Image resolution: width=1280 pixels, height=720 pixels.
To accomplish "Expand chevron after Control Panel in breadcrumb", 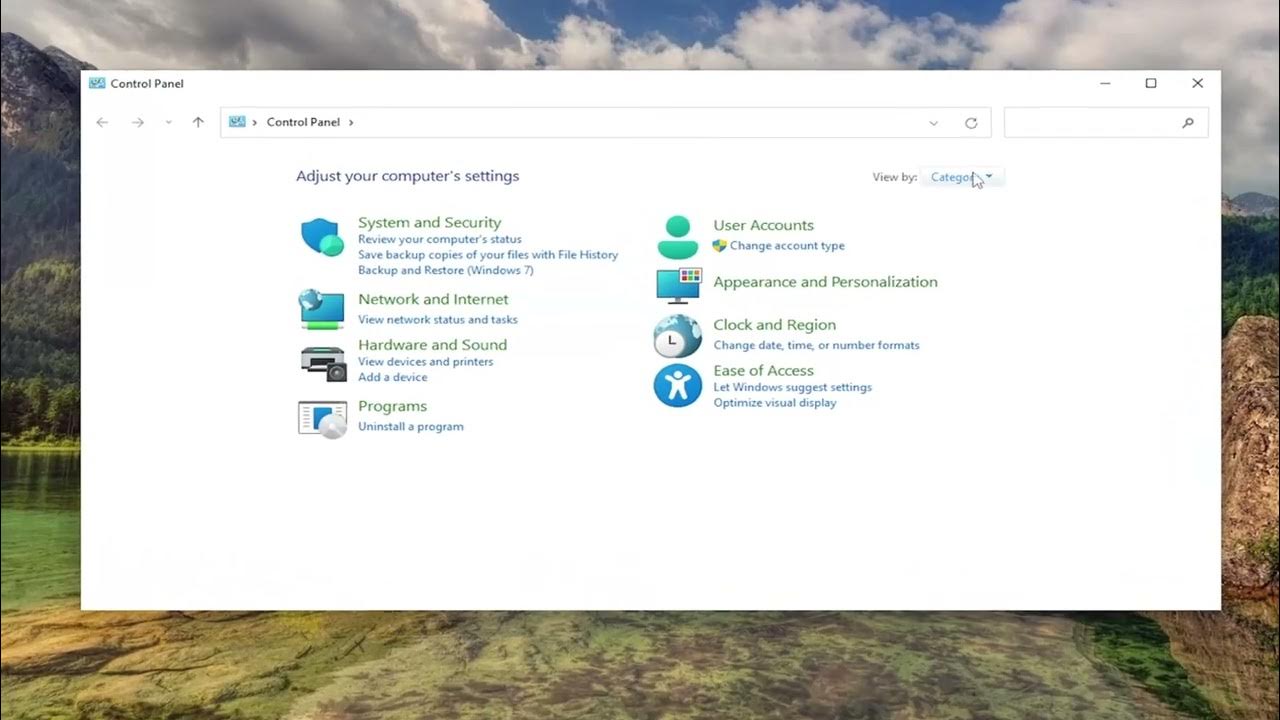I will pyautogui.click(x=351, y=122).
